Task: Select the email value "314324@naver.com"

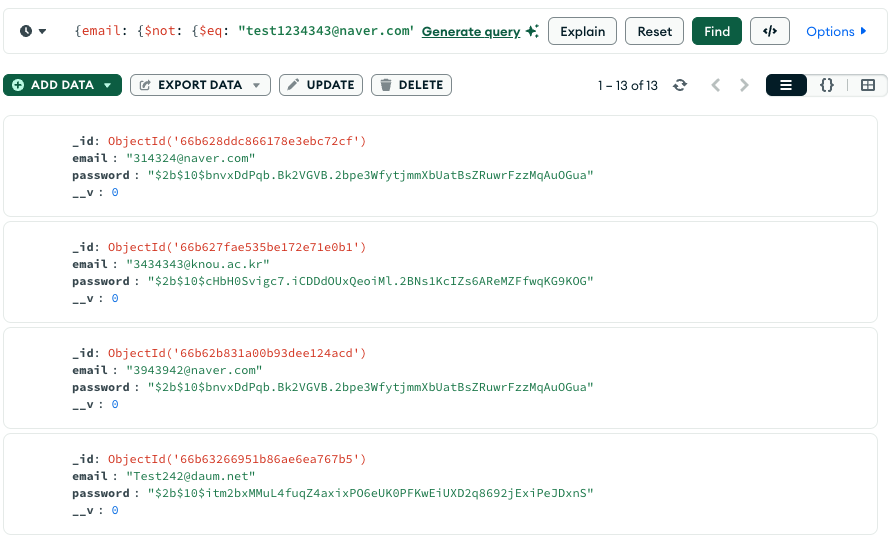Action: tap(191, 158)
